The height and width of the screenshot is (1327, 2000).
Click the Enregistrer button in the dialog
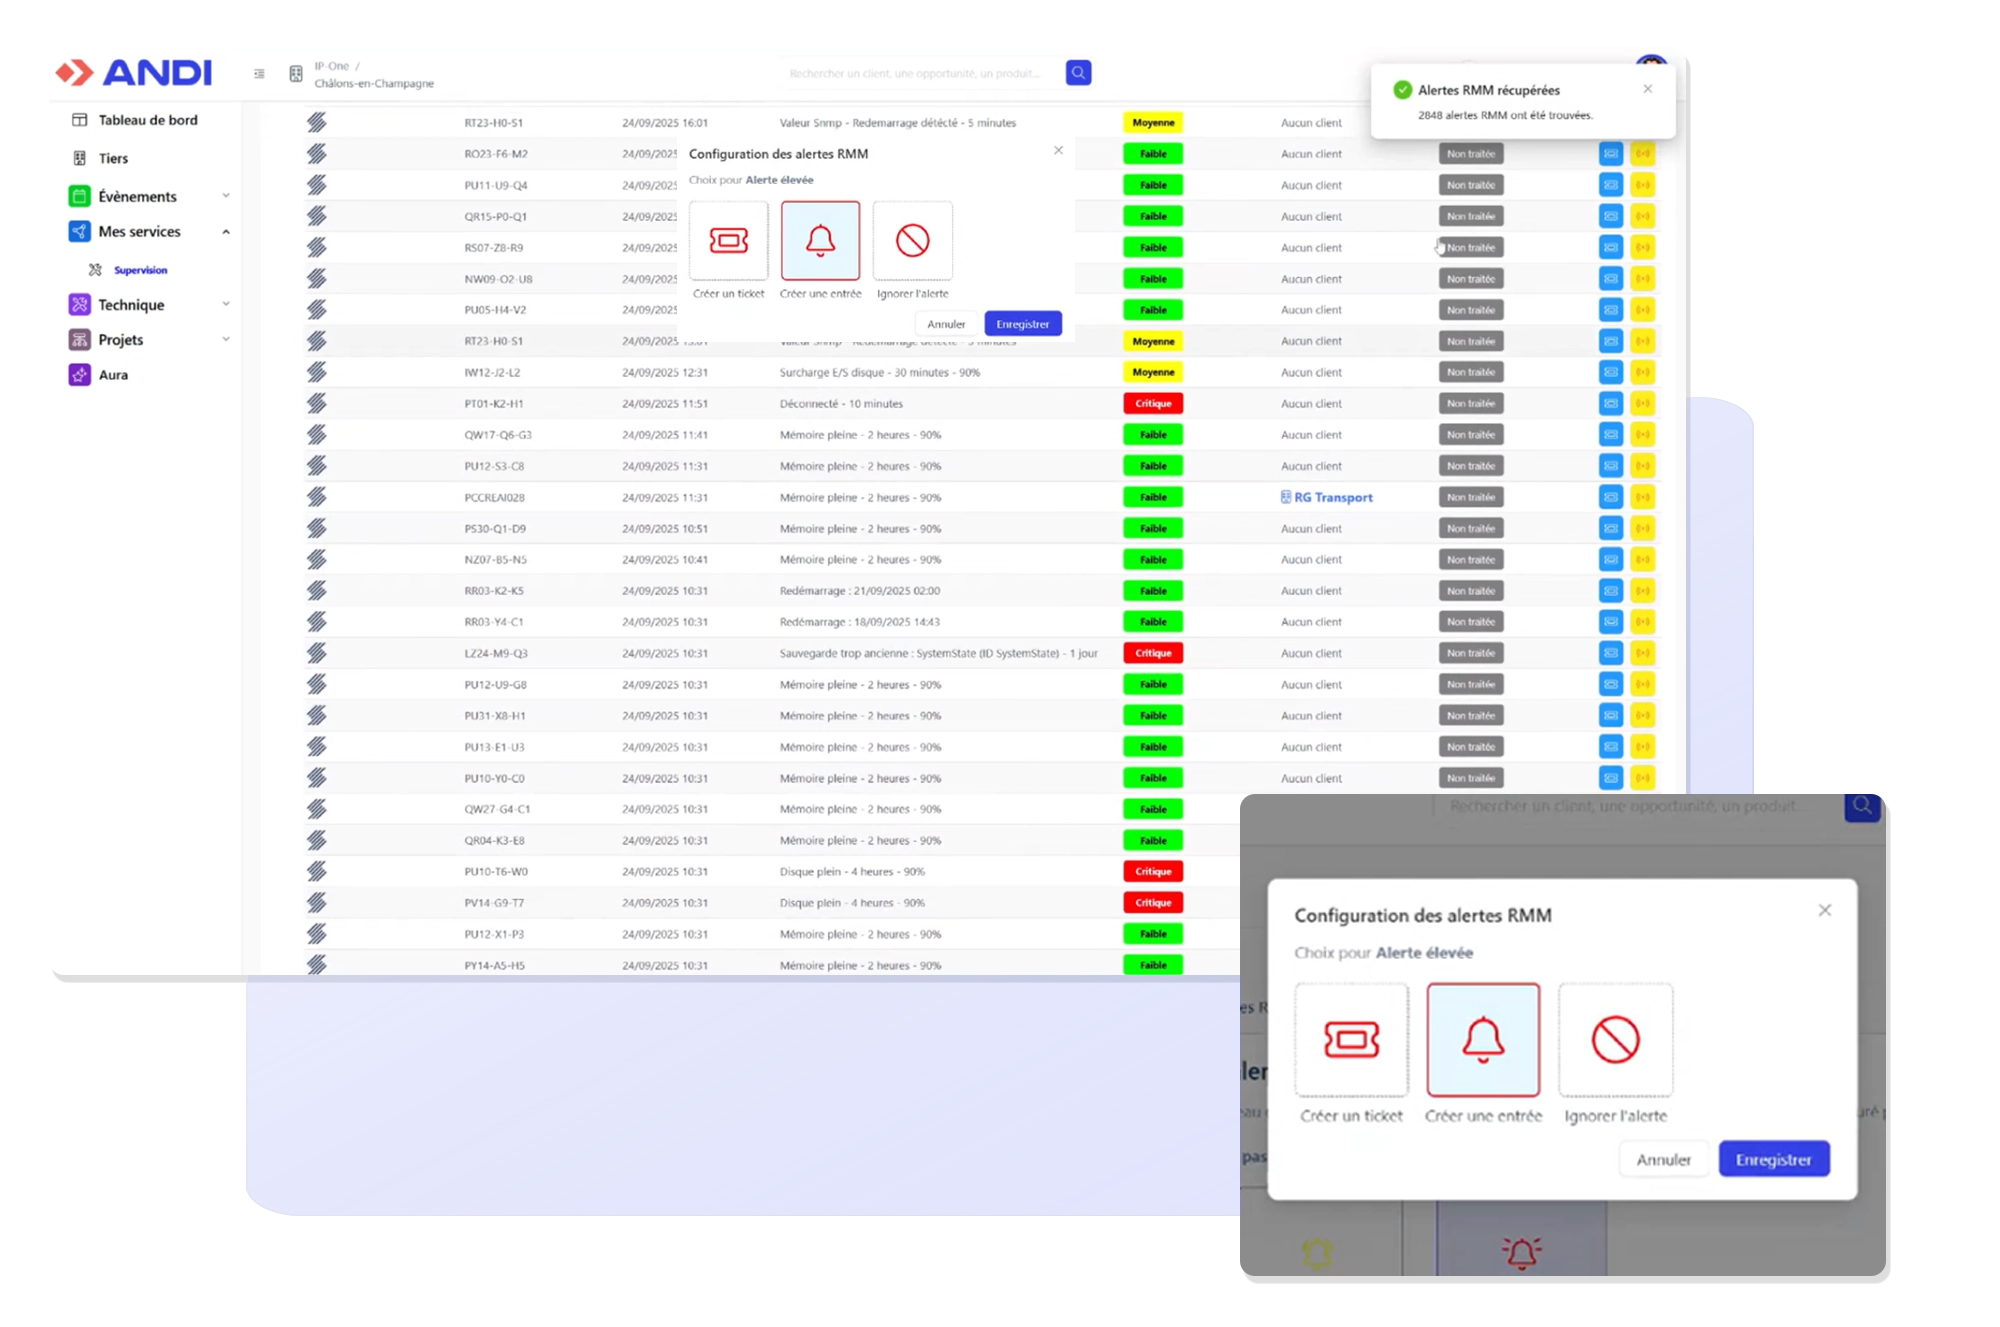(1022, 323)
